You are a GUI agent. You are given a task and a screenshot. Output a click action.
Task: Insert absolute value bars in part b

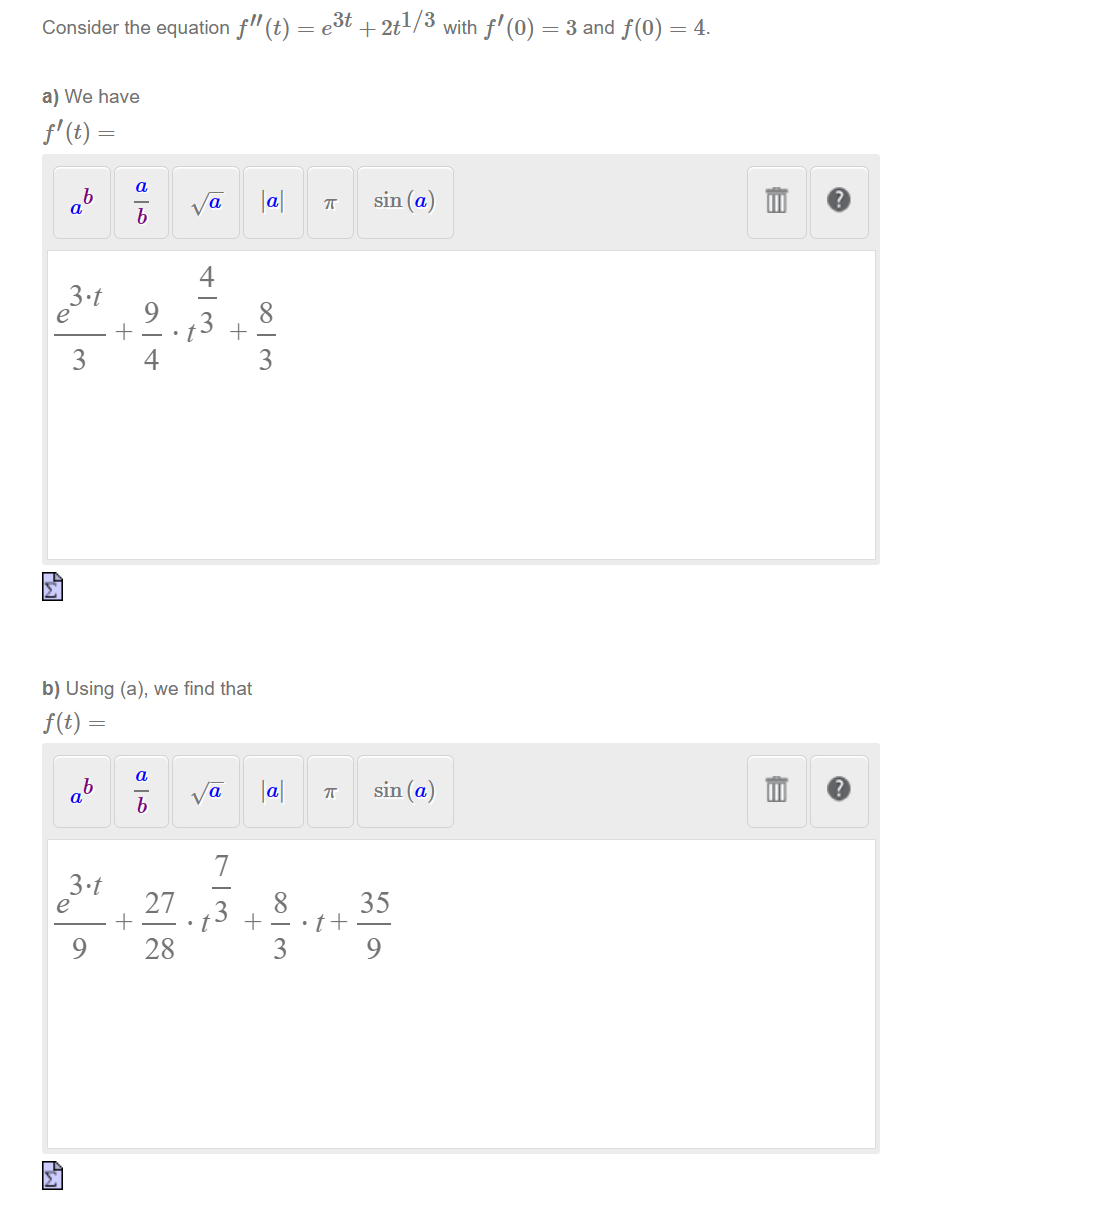(x=272, y=791)
